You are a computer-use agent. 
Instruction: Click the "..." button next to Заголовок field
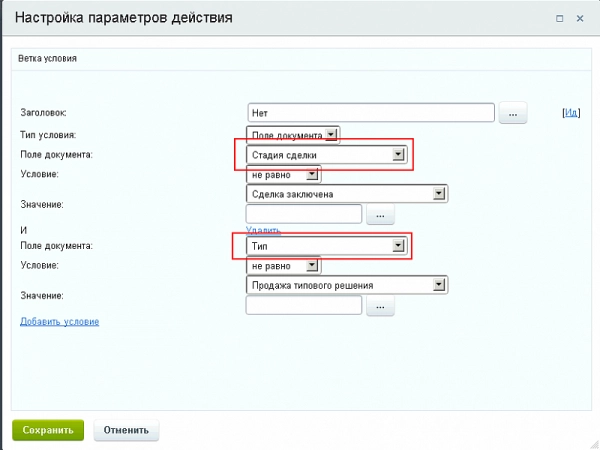tap(512, 114)
